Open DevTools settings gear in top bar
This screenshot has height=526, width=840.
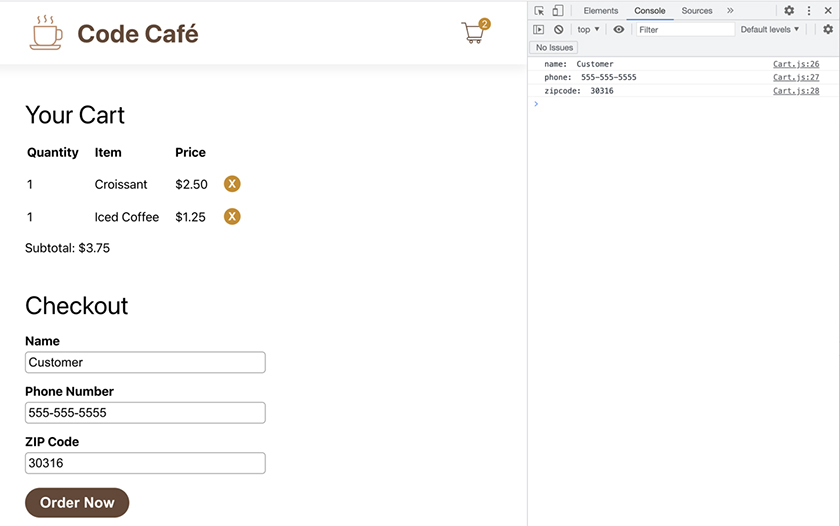[789, 11]
